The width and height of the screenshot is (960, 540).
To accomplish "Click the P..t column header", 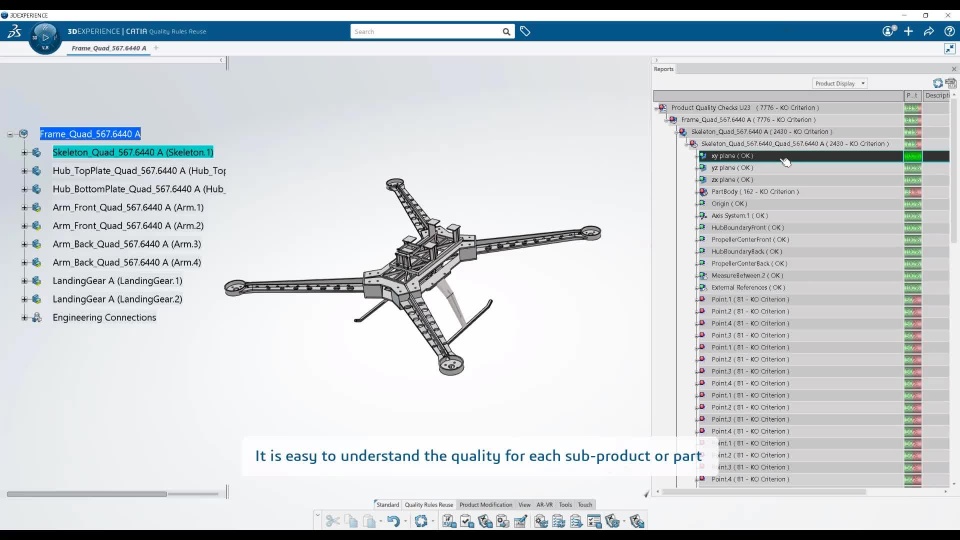I will (912, 96).
